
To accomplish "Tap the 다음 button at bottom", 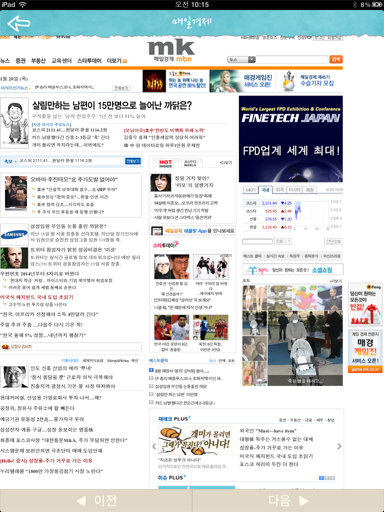I will [288, 500].
